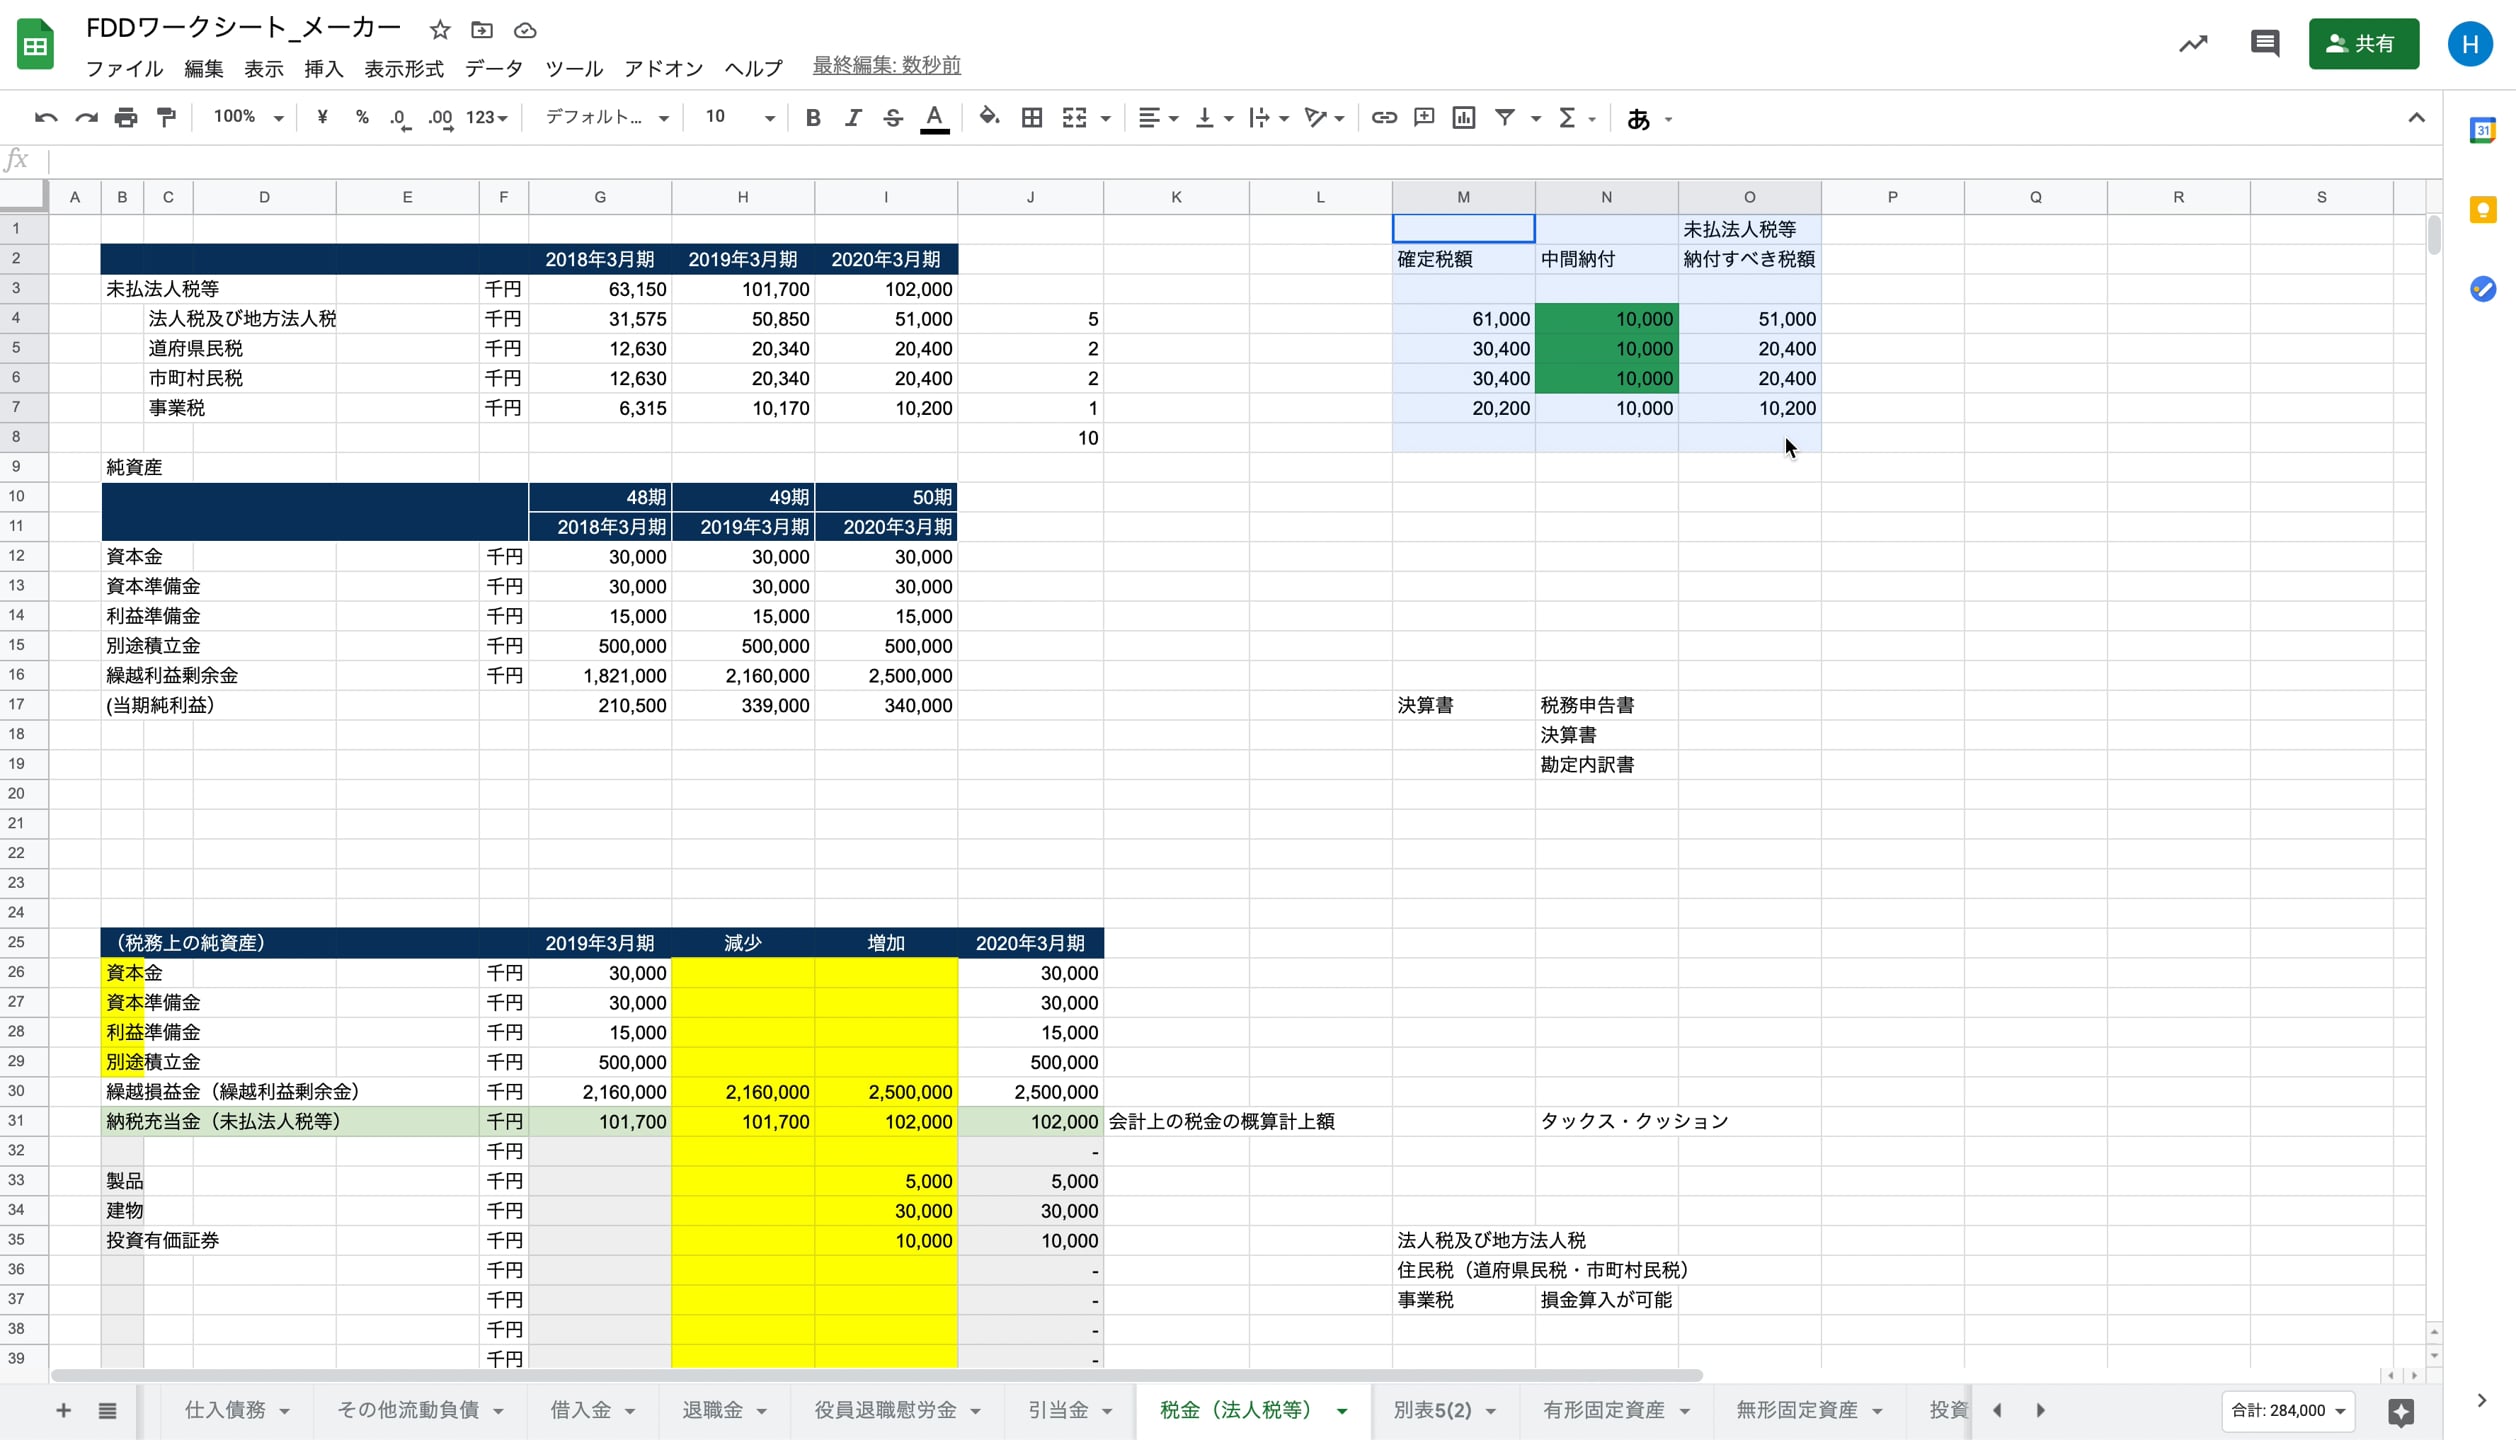Screen dimensions: 2516x1440
Task: Switch to the 別表5(2) sheet tab
Action: click(1432, 1410)
